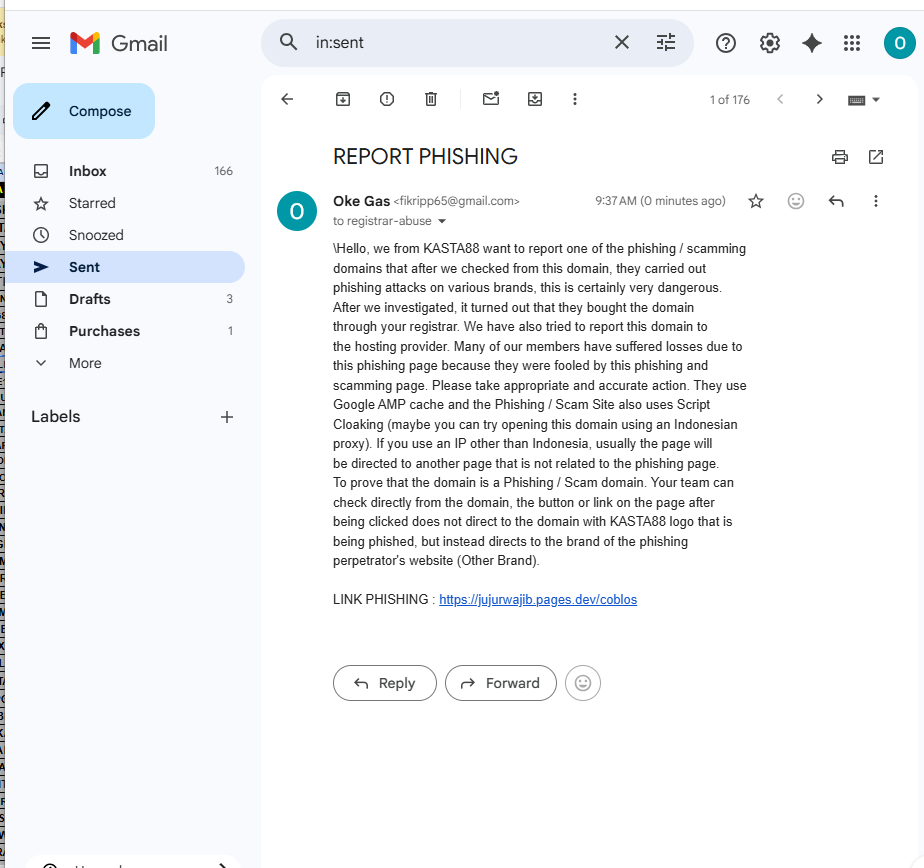Open the toolbar More options dots
This screenshot has width=924, height=868.
(575, 99)
